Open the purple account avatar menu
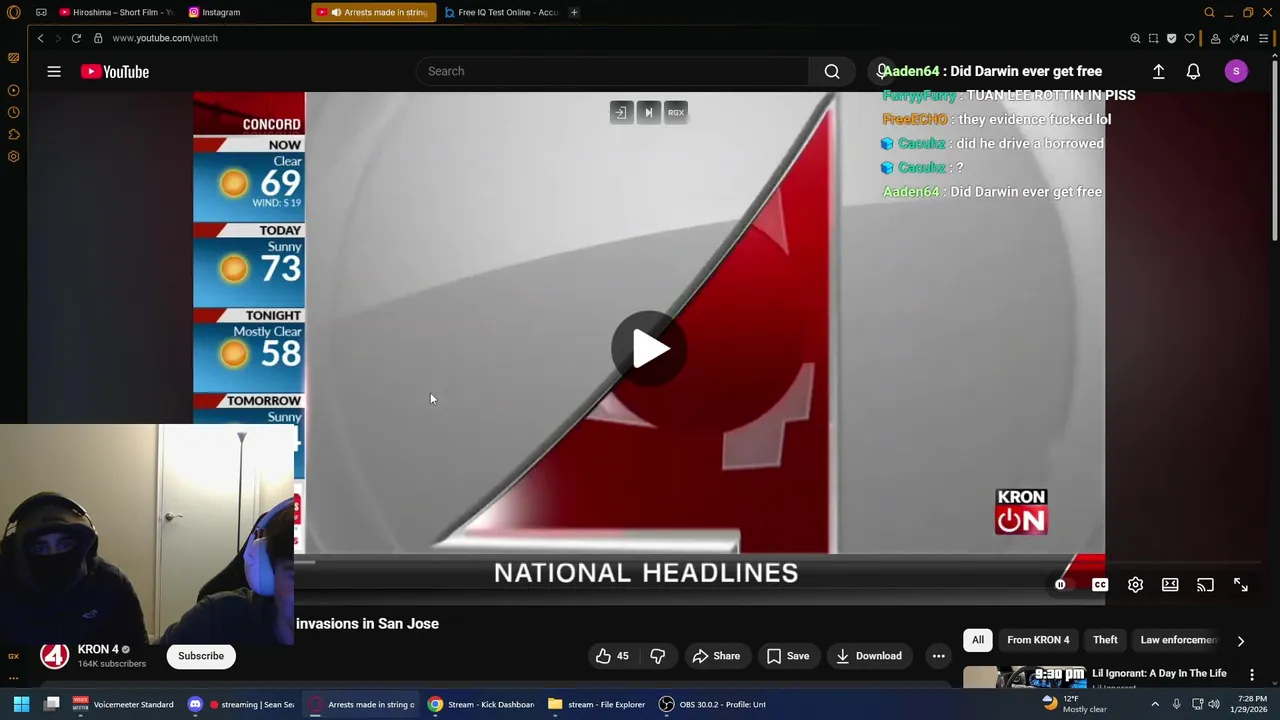The image size is (1280, 720). 1236,71
